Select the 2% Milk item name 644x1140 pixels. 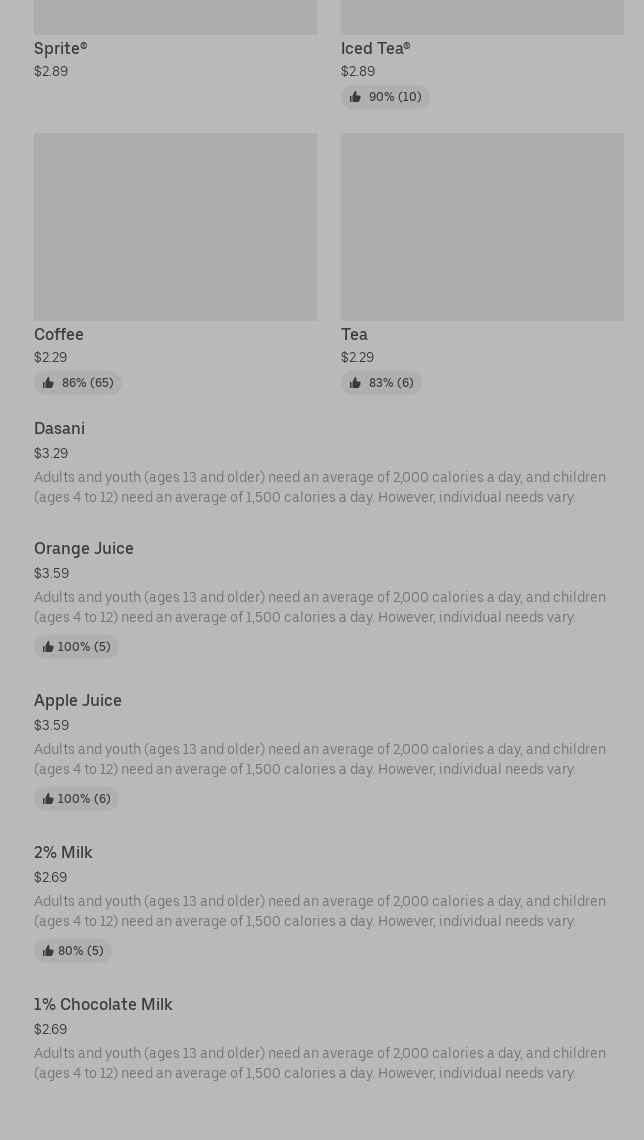point(63,852)
